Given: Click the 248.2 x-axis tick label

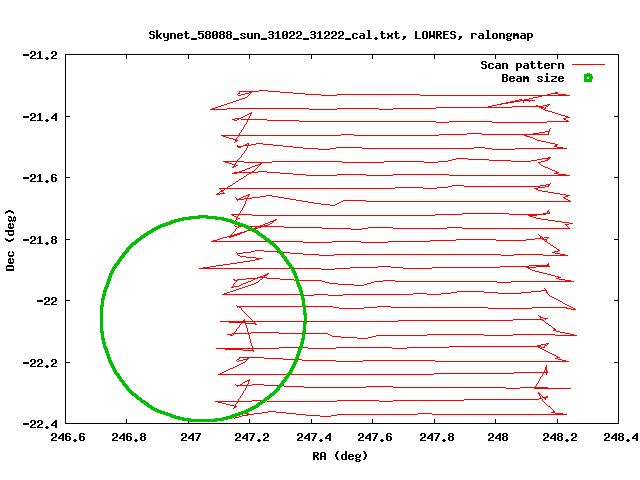Looking at the screenshot, I should coord(559,437).
